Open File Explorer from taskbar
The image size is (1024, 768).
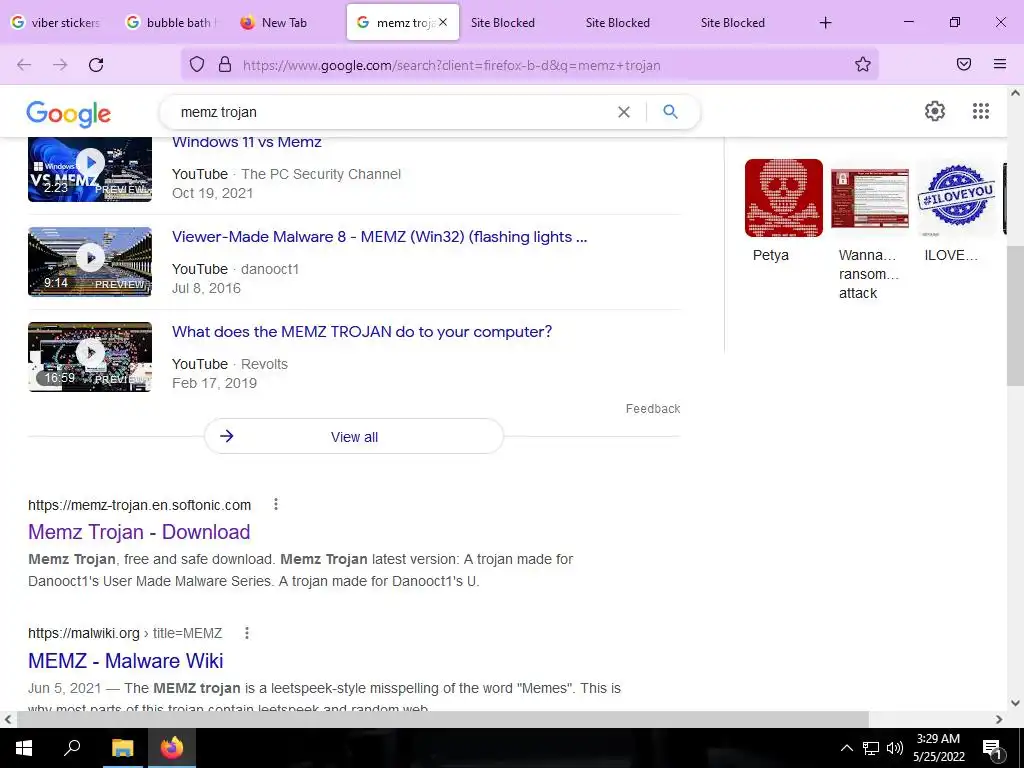[122, 748]
